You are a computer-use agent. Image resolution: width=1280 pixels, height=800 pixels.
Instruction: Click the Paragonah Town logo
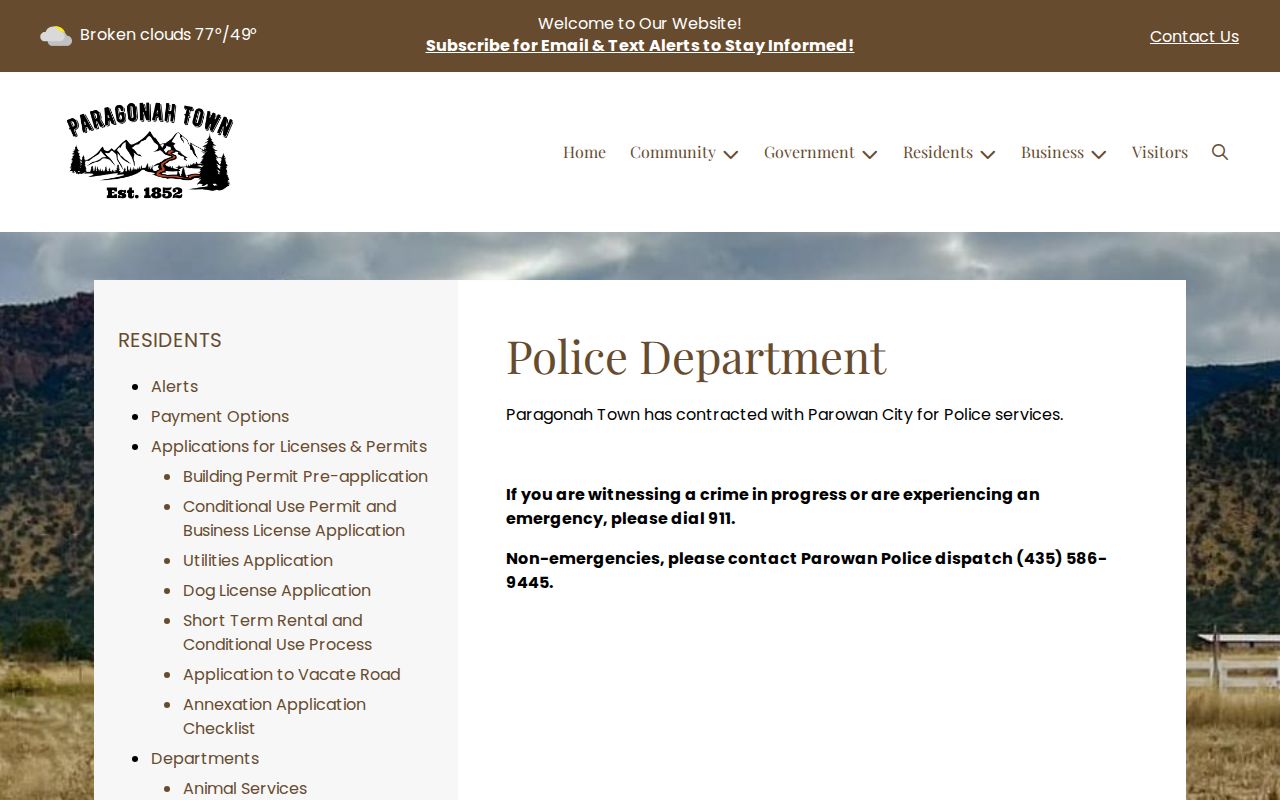(150, 152)
